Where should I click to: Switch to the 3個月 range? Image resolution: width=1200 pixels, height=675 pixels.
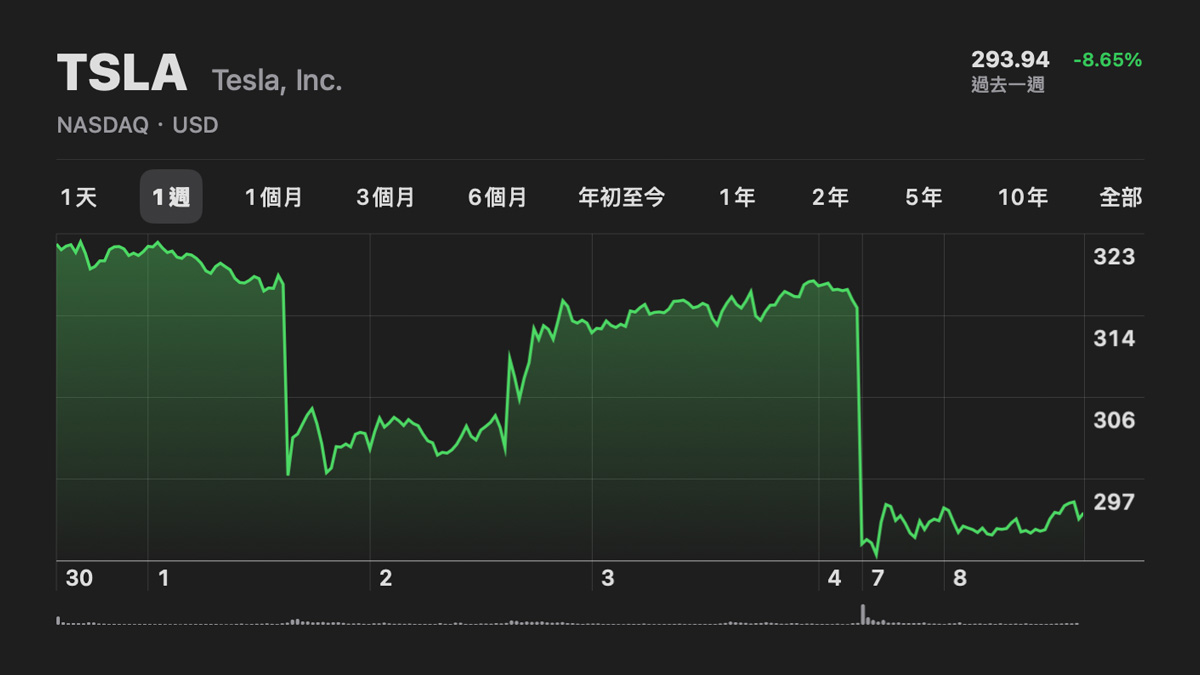[x=385, y=197]
